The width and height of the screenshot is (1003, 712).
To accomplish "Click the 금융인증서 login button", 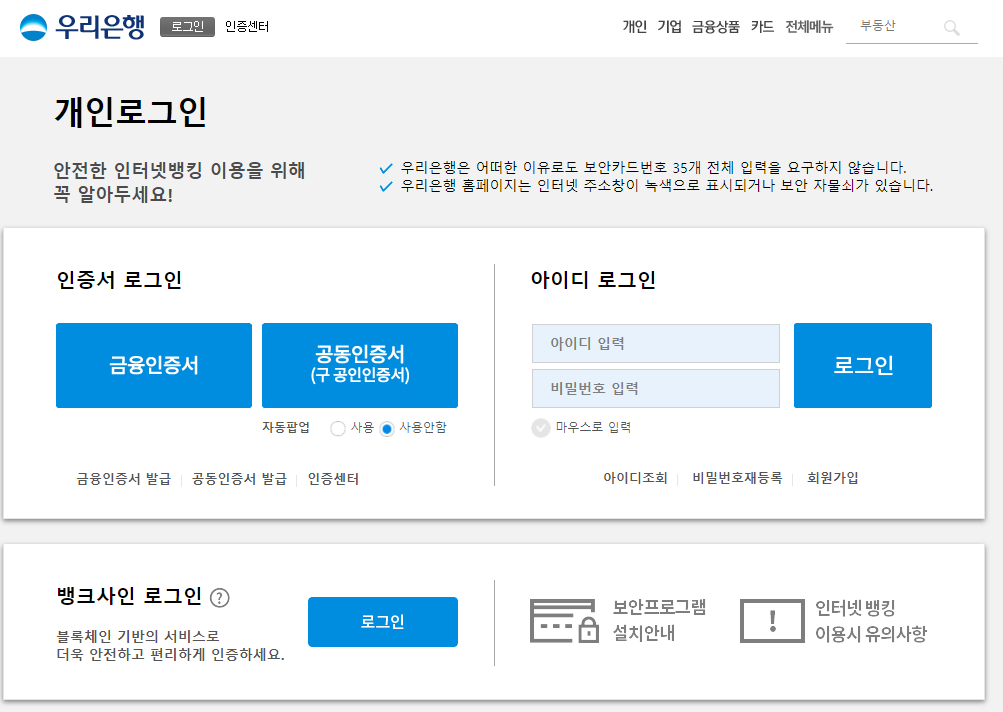I will pyautogui.click(x=154, y=365).
